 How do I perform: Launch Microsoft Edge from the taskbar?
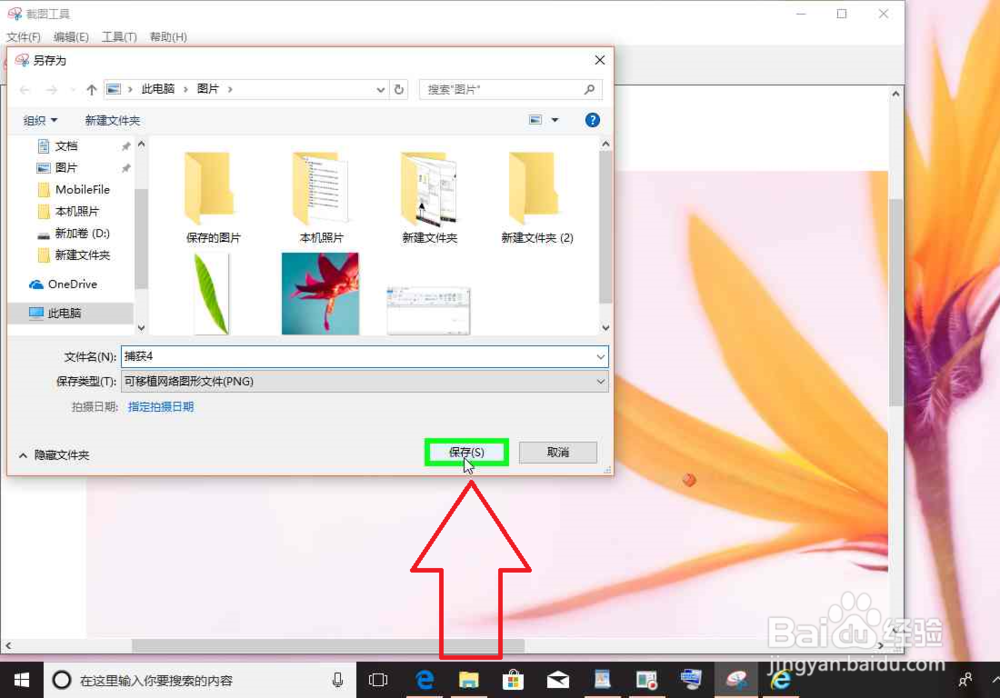point(425,679)
